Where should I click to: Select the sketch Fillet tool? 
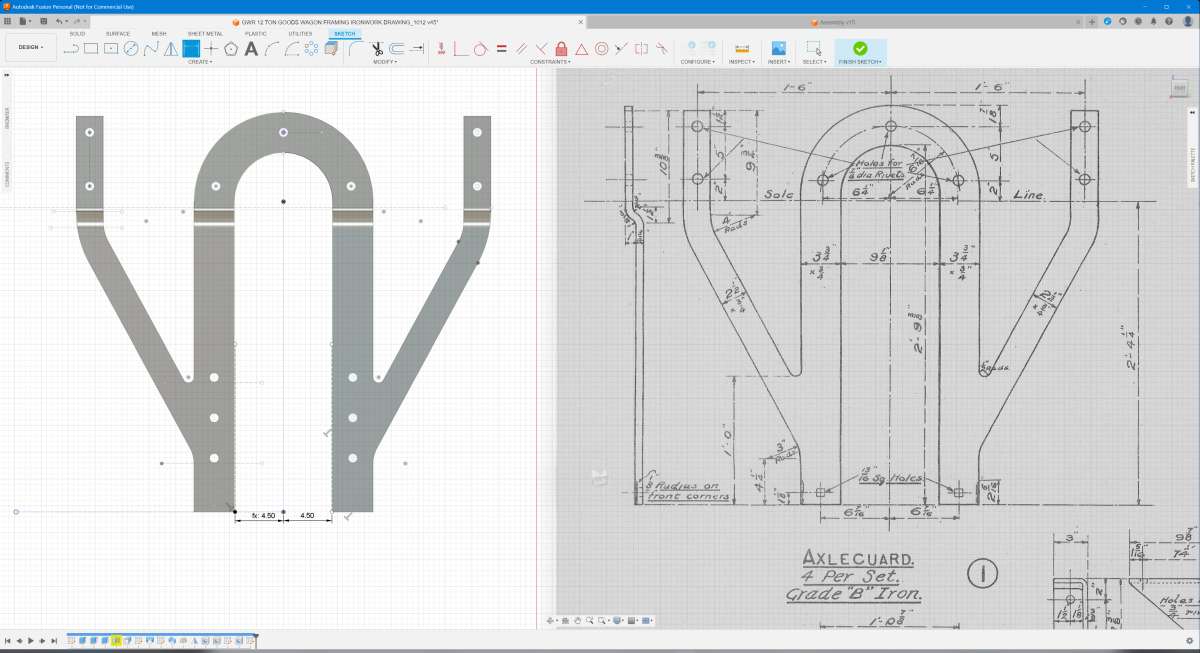pos(357,47)
